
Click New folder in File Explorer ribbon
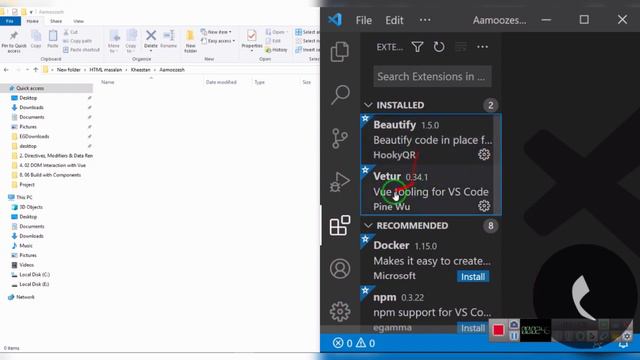pyautogui.click(x=190, y=41)
